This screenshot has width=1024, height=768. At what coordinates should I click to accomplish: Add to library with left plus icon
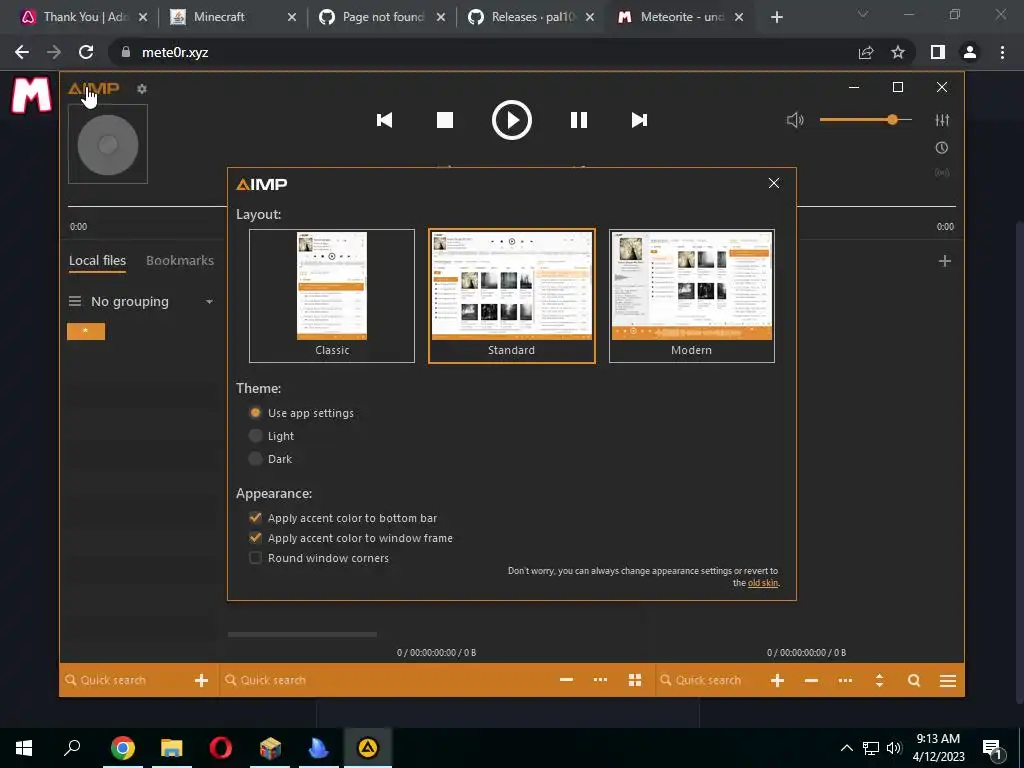[201, 680]
